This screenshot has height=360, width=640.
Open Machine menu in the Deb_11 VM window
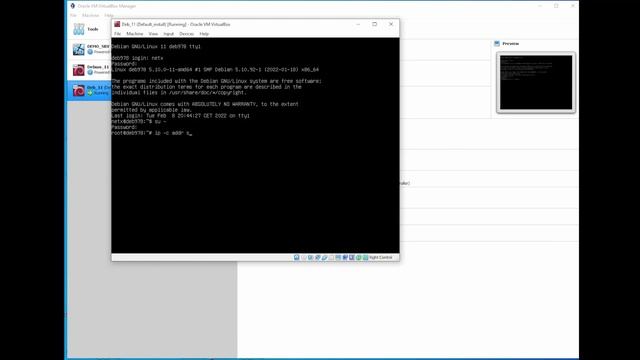click(x=135, y=34)
